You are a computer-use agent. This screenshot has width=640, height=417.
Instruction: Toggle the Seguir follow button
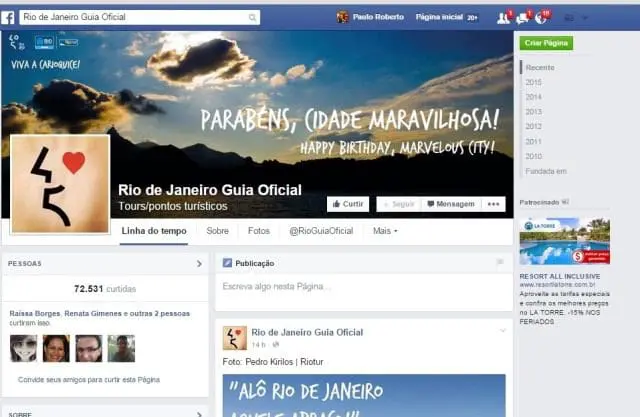coord(399,204)
